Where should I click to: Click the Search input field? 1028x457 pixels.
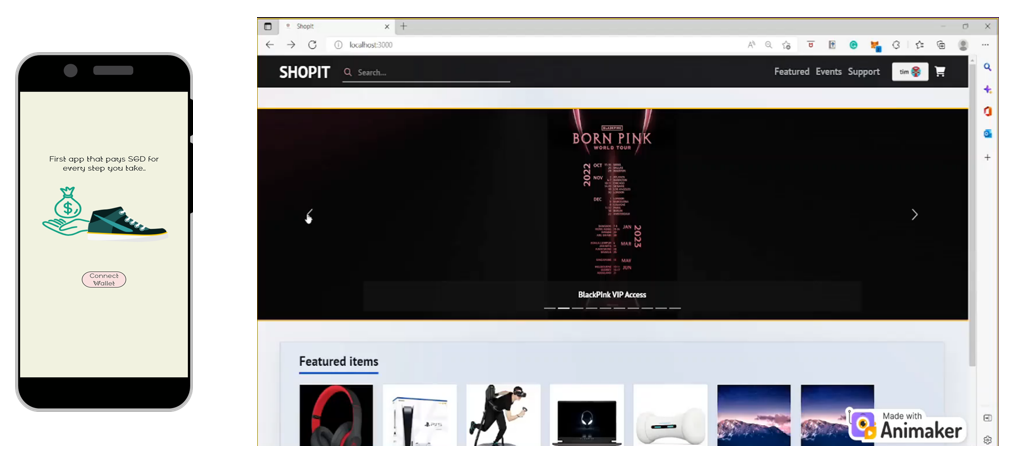(x=430, y=73)
